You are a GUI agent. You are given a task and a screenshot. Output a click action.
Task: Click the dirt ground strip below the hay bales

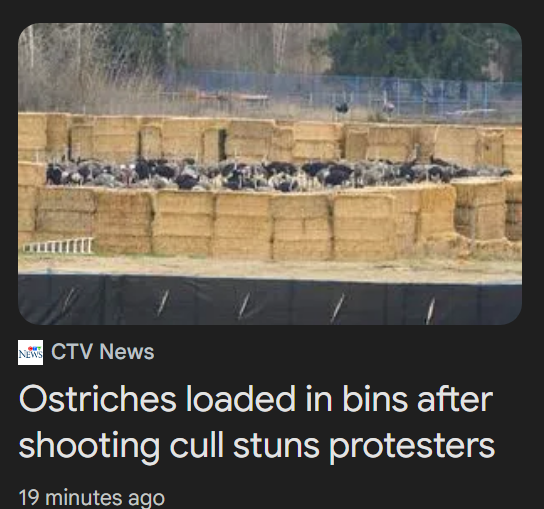pos(270,267)
